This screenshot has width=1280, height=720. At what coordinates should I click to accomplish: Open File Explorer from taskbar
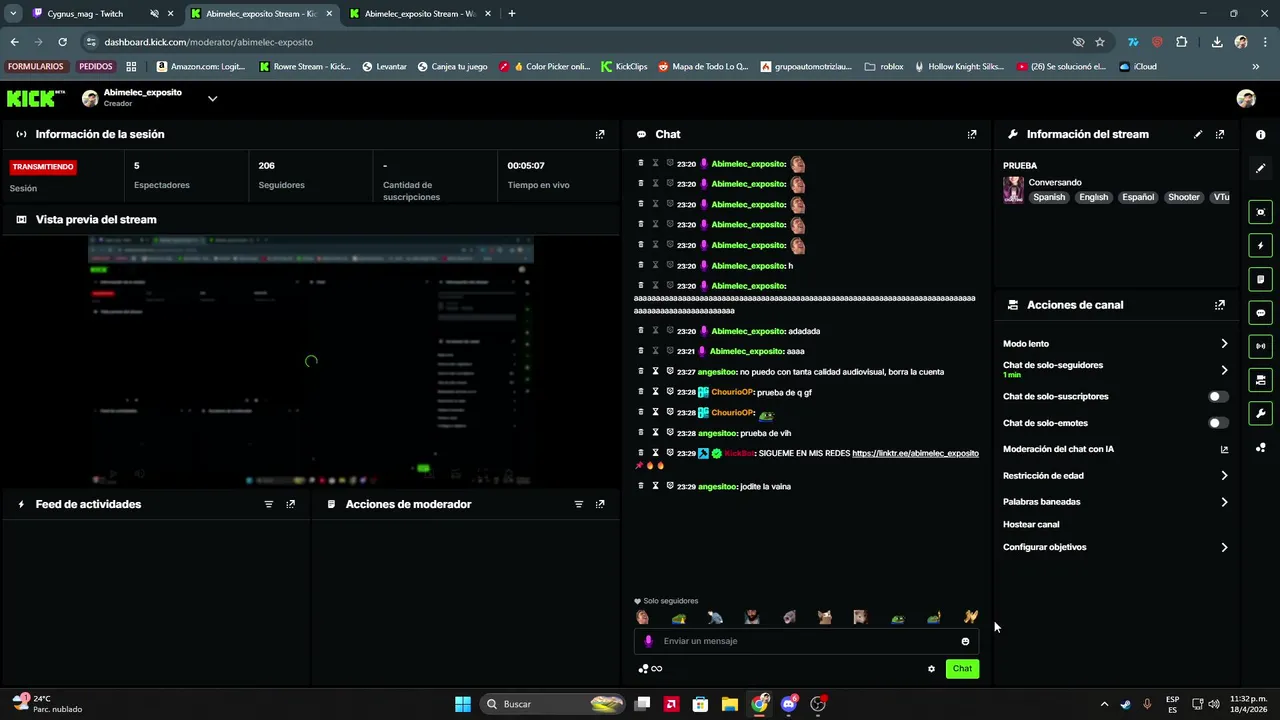pos(730,704)
